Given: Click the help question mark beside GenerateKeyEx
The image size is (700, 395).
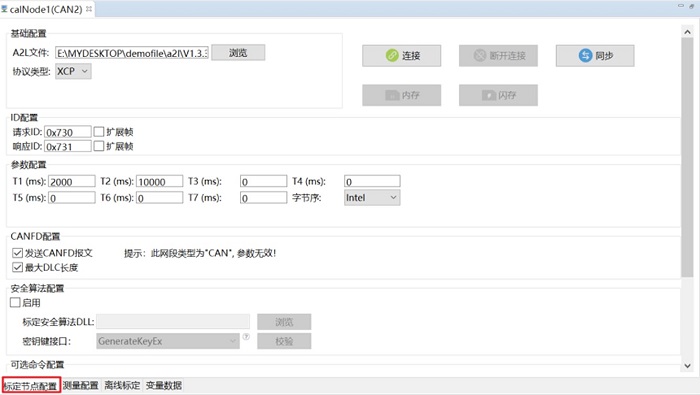Looking at the screenshot, I should click(x=246, y=337).
